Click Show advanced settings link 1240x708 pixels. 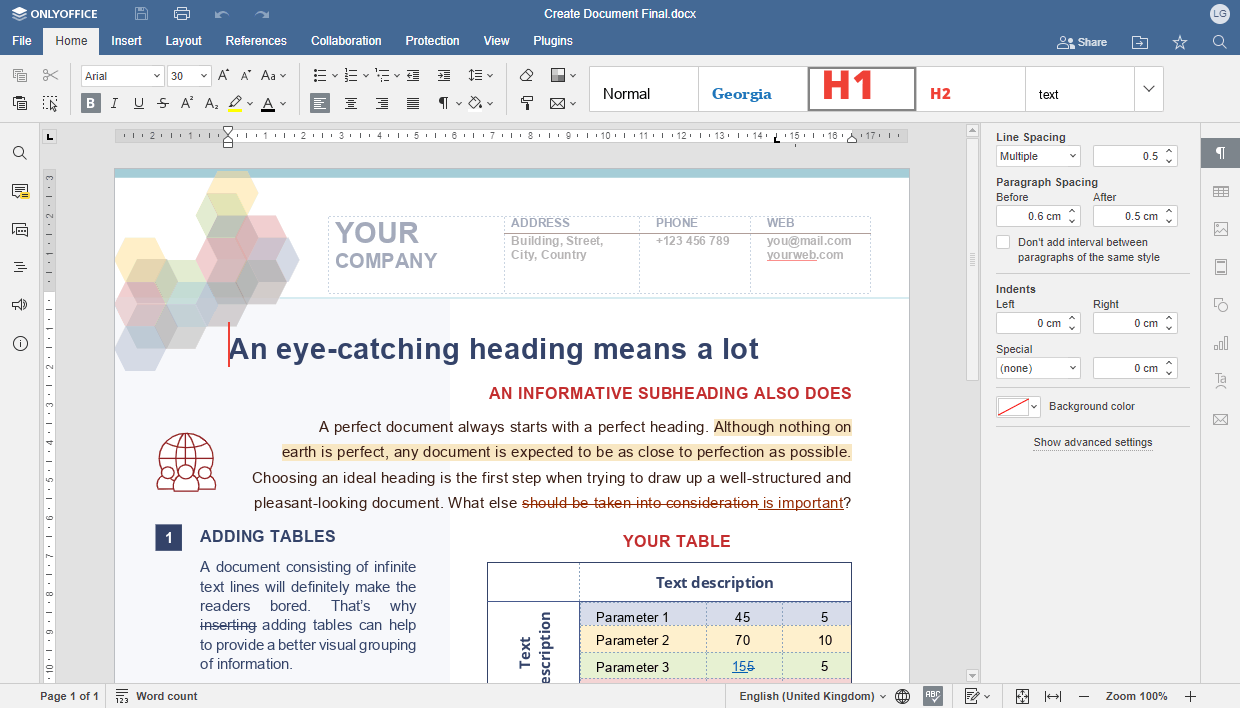[x=1093, y=442]
